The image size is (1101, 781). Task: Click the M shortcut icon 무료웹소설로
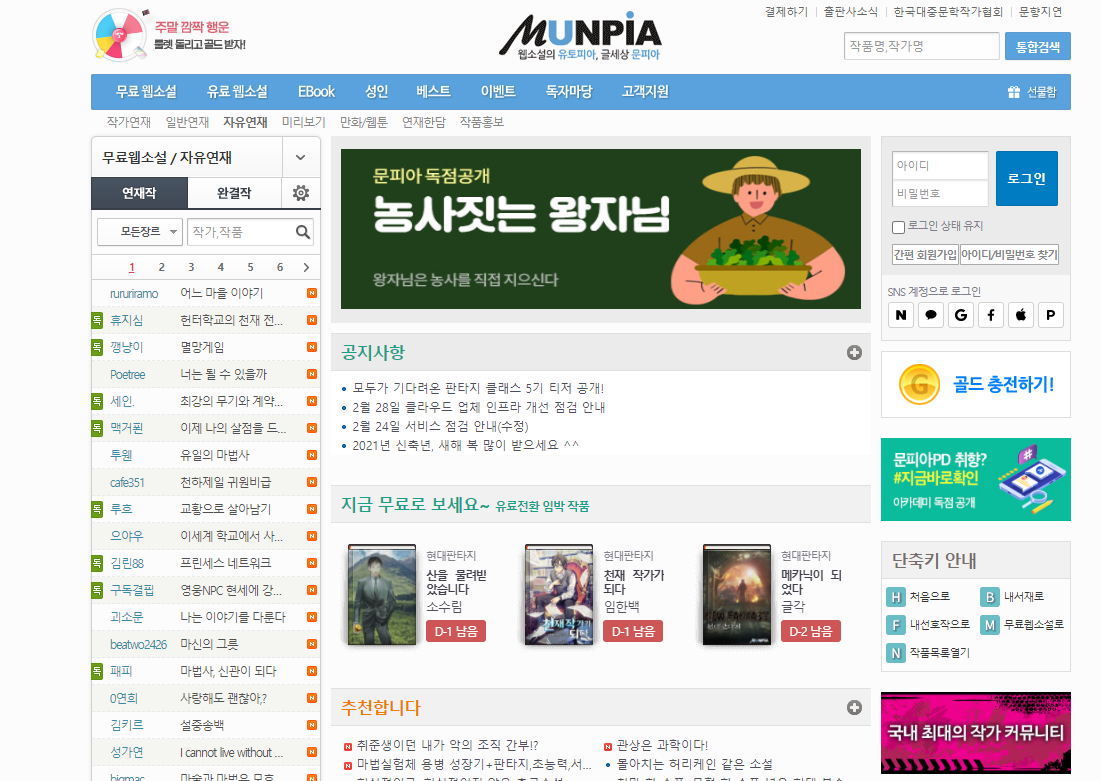(989, 624)
